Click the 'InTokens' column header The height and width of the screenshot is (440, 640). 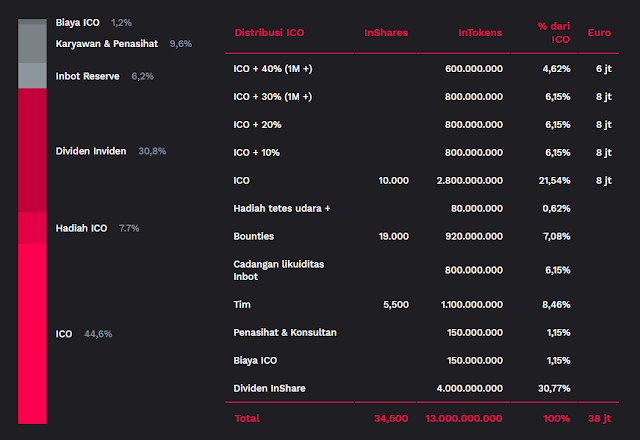pos(480,33)
